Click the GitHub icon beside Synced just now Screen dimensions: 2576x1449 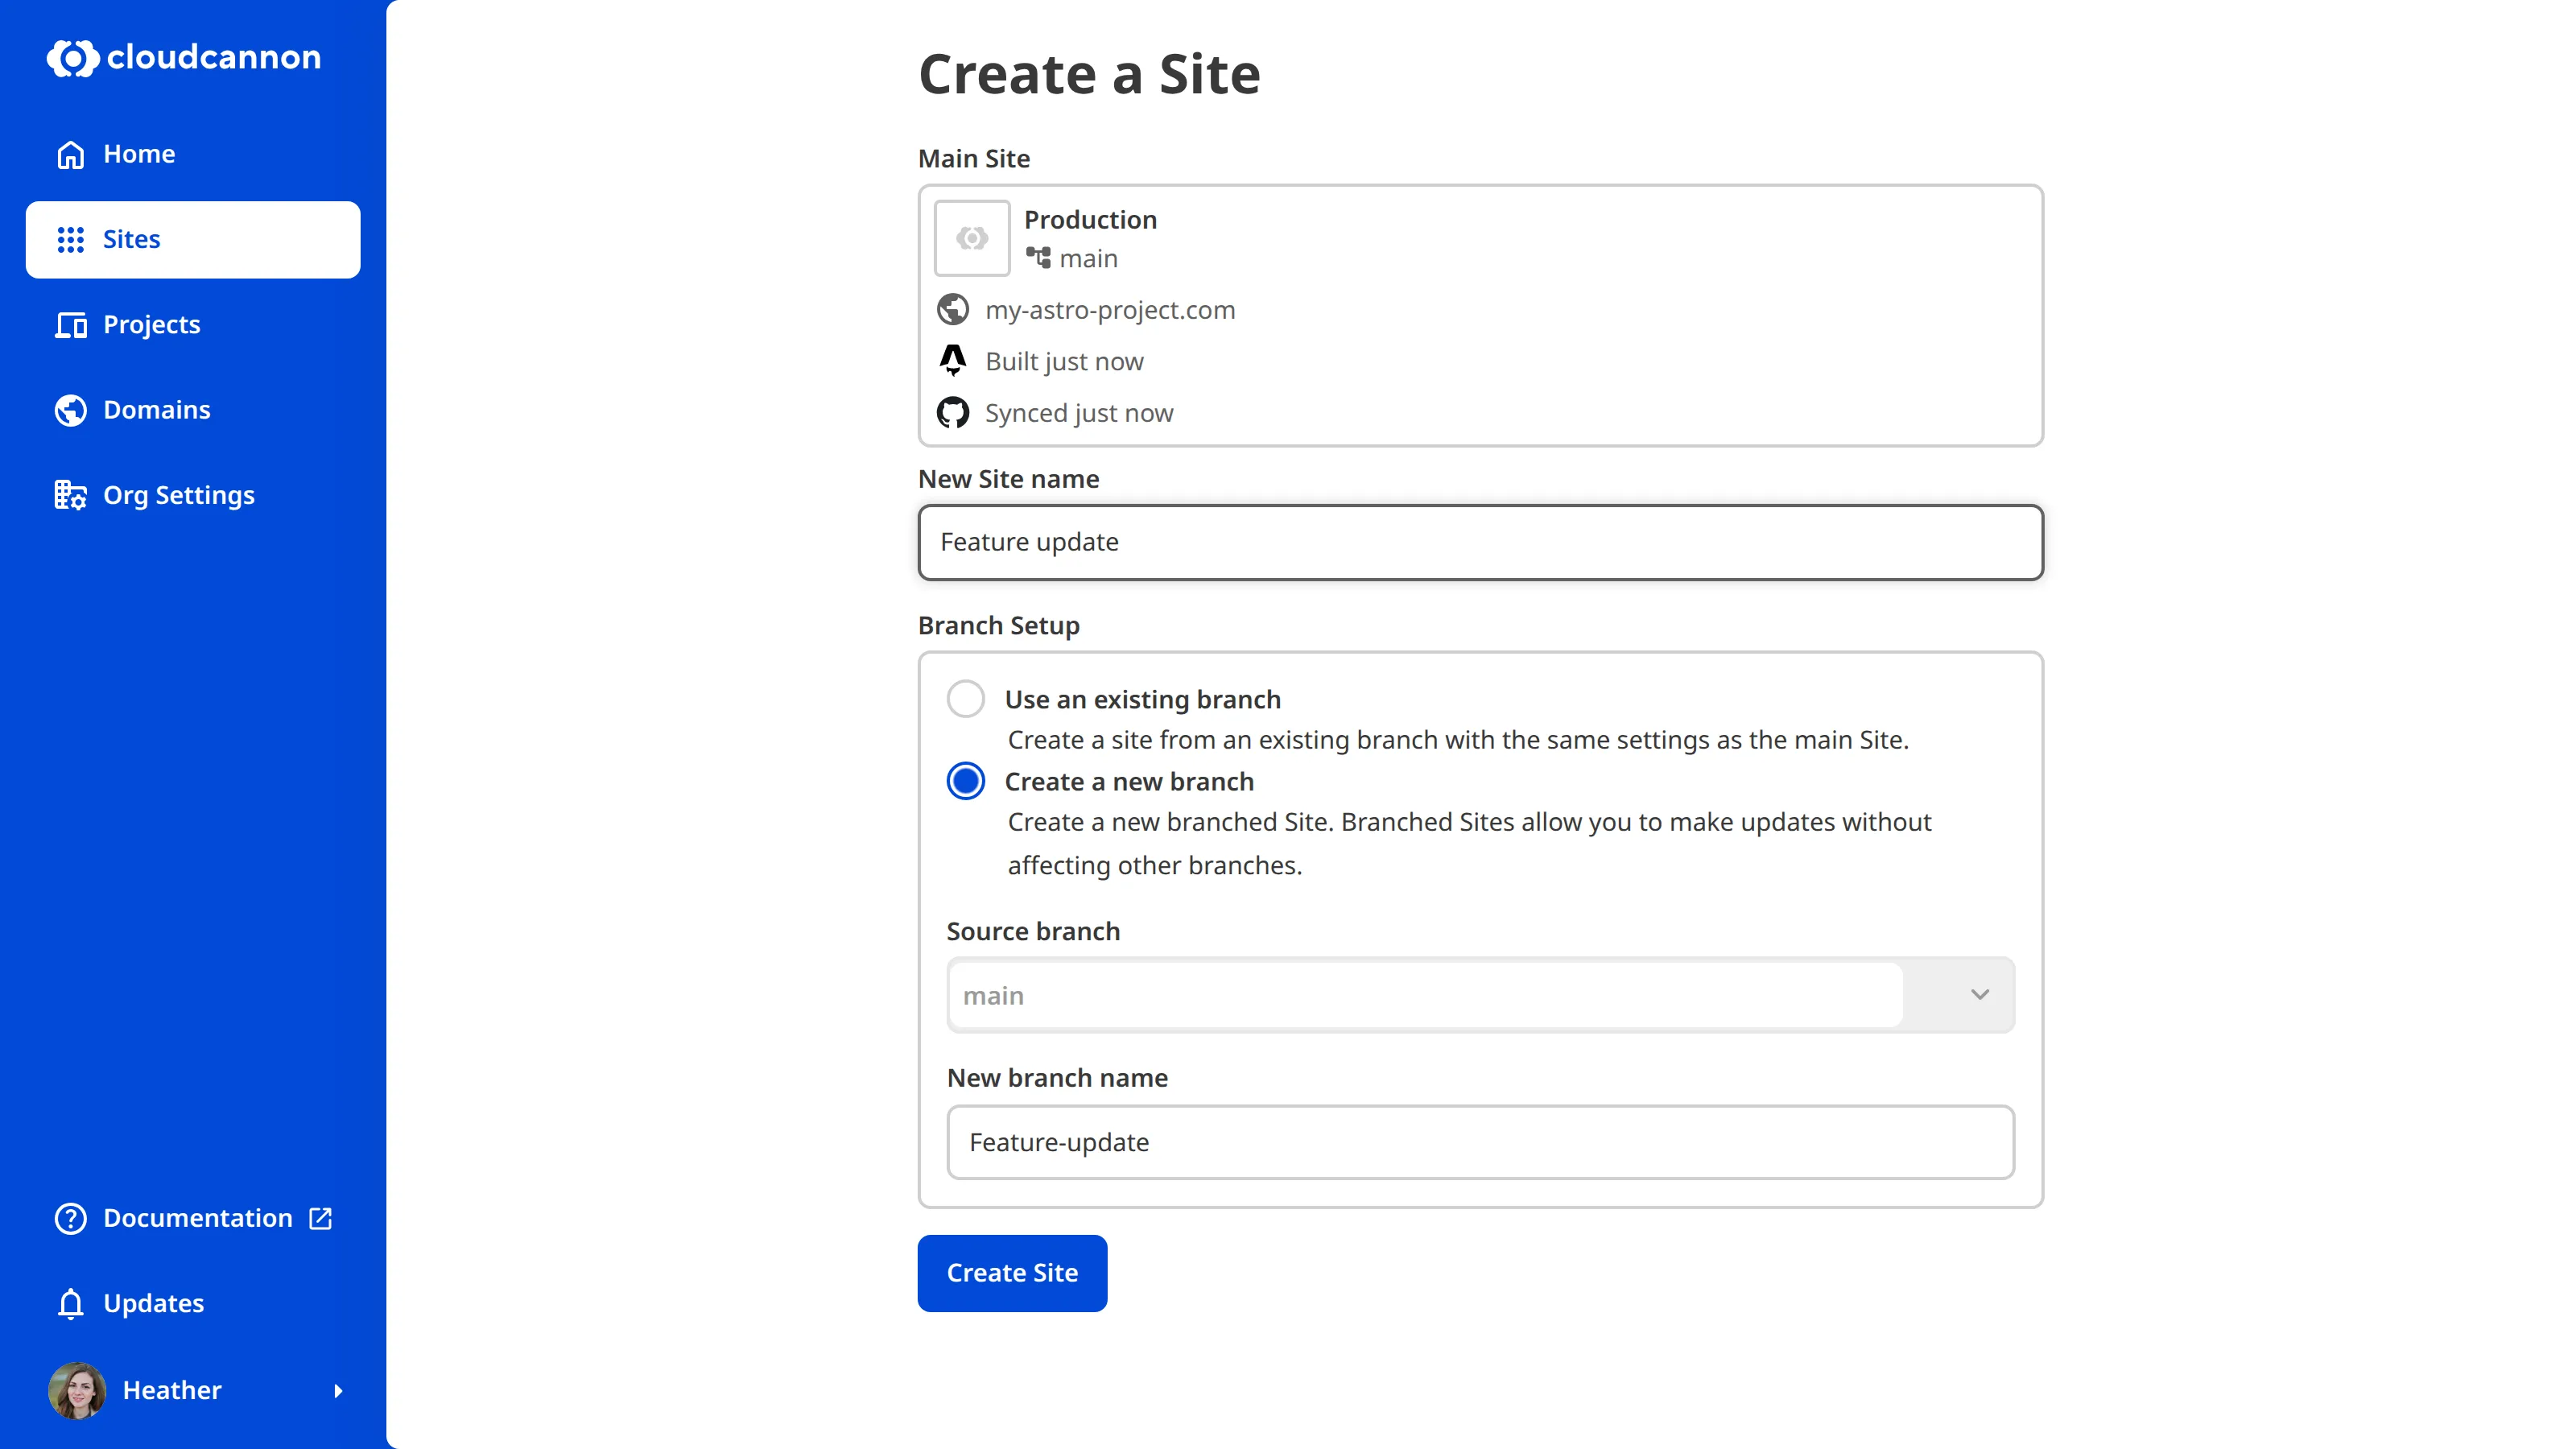coord(953,413)
